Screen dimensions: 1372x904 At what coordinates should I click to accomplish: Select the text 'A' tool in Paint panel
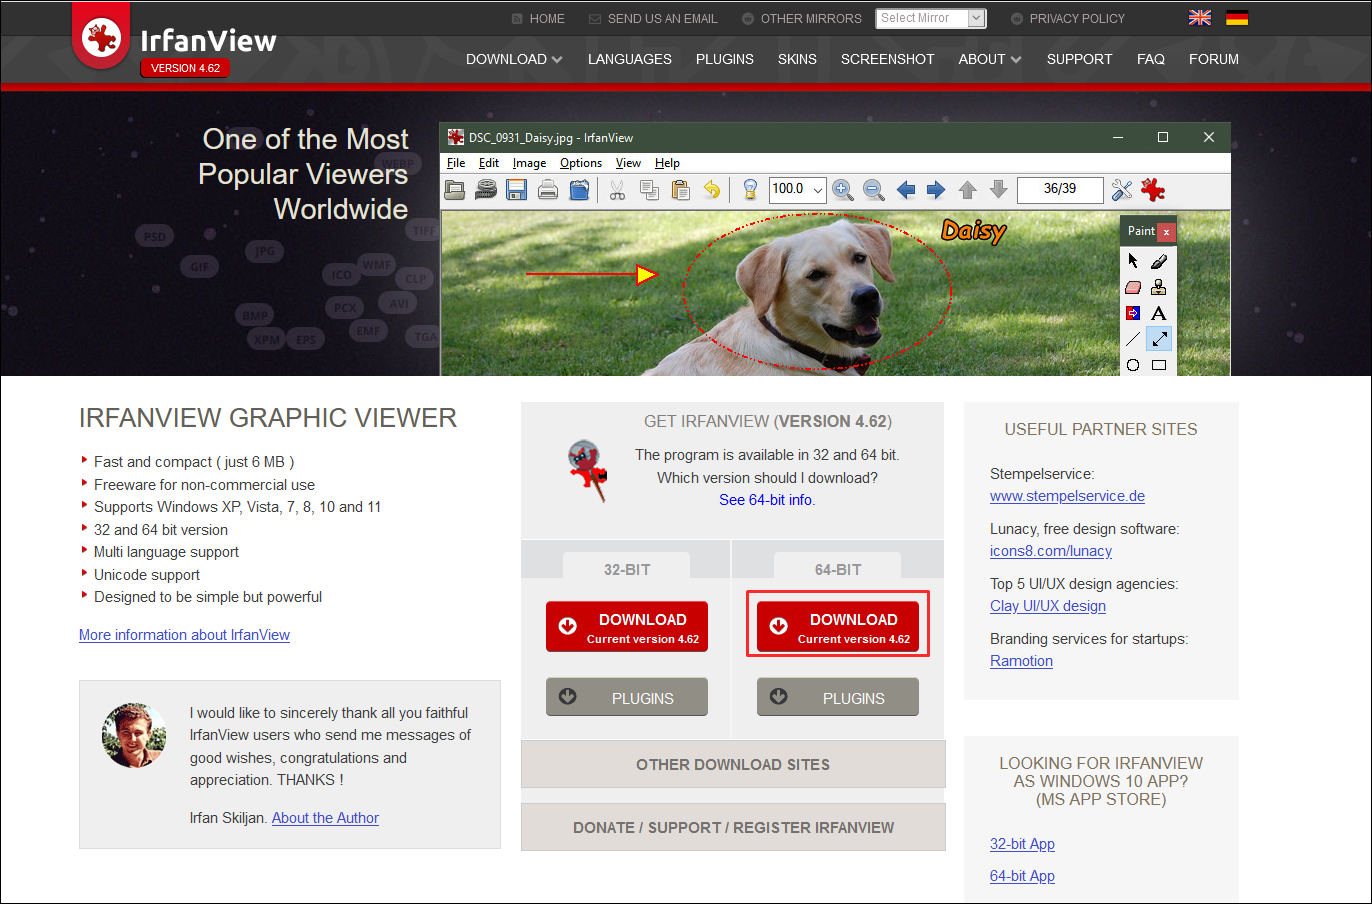[x=1159, y=313]
